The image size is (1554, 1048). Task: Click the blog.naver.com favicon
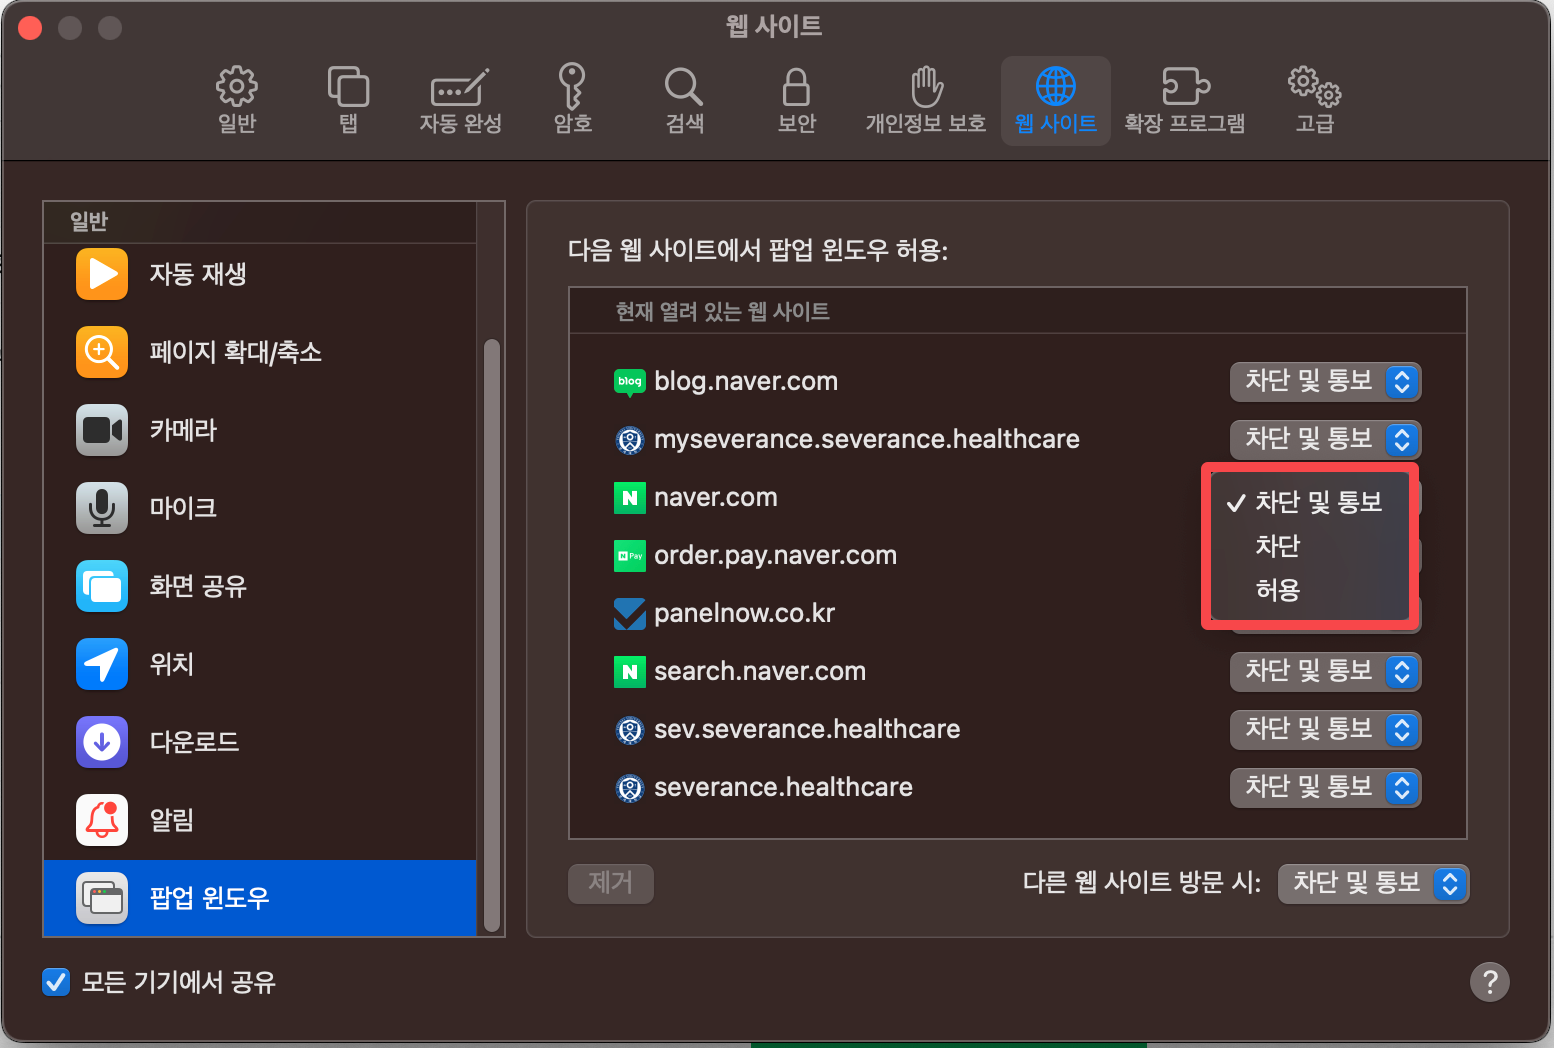[630, 382]
